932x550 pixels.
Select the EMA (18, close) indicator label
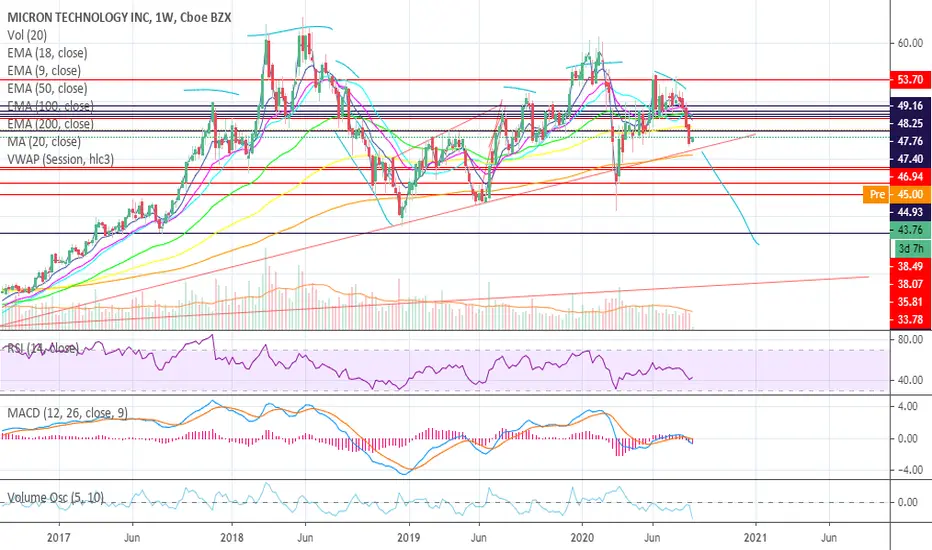[47, 53]
